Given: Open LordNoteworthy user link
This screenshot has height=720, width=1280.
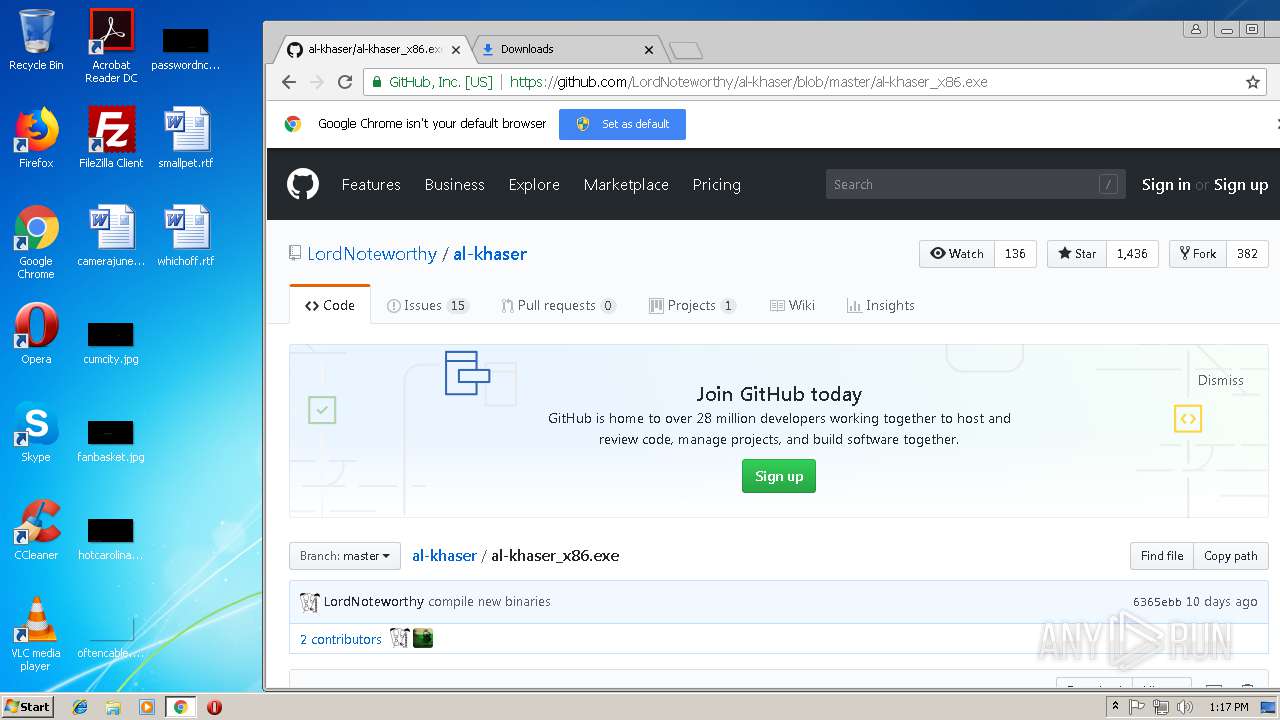Looking at the screenshot, I should (x=372, y=254).
